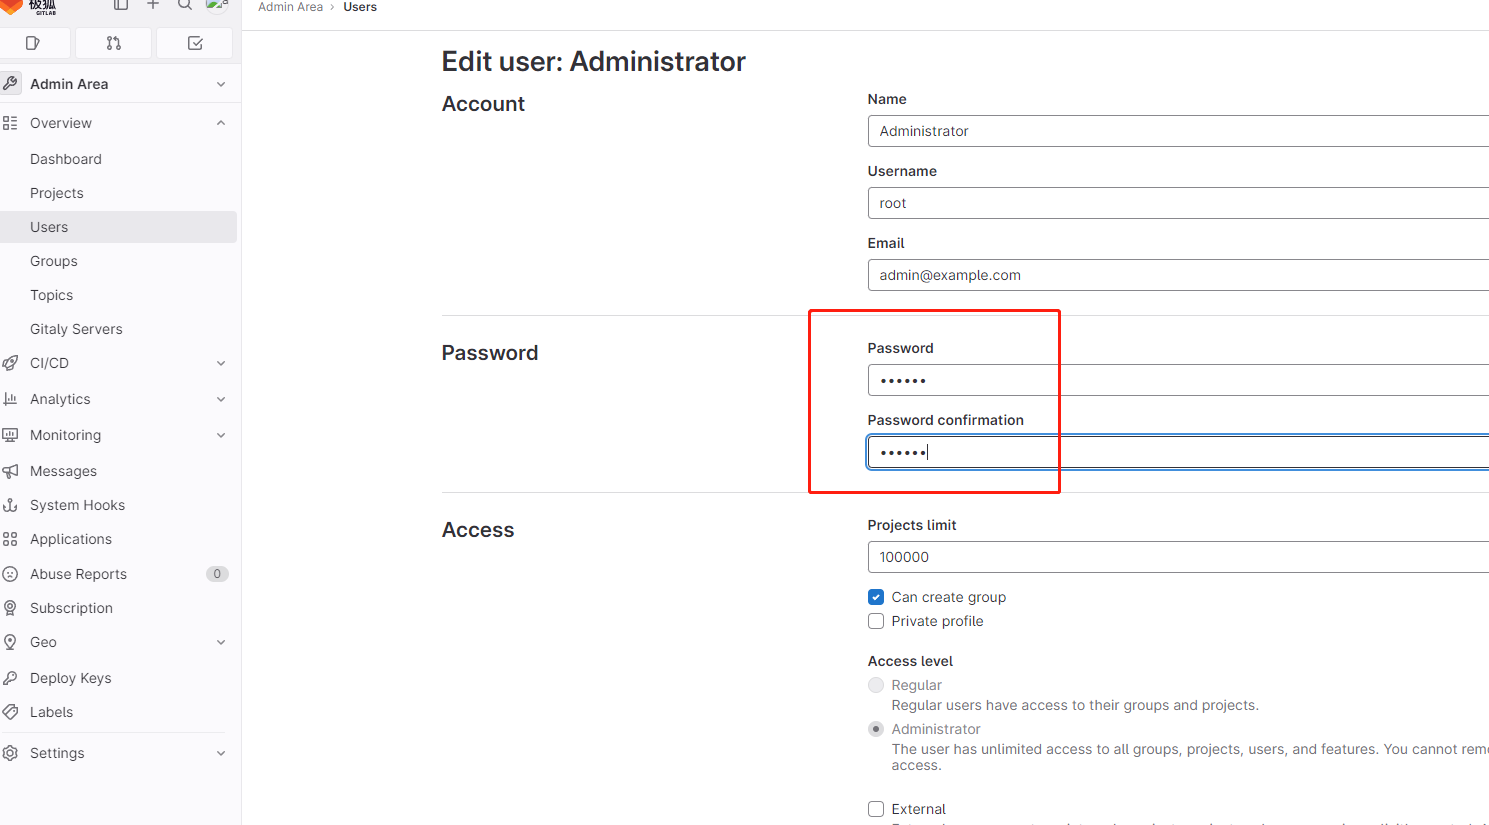Click the Monitoring screen icon
The image size is (1489, 825).
[10, 435]
